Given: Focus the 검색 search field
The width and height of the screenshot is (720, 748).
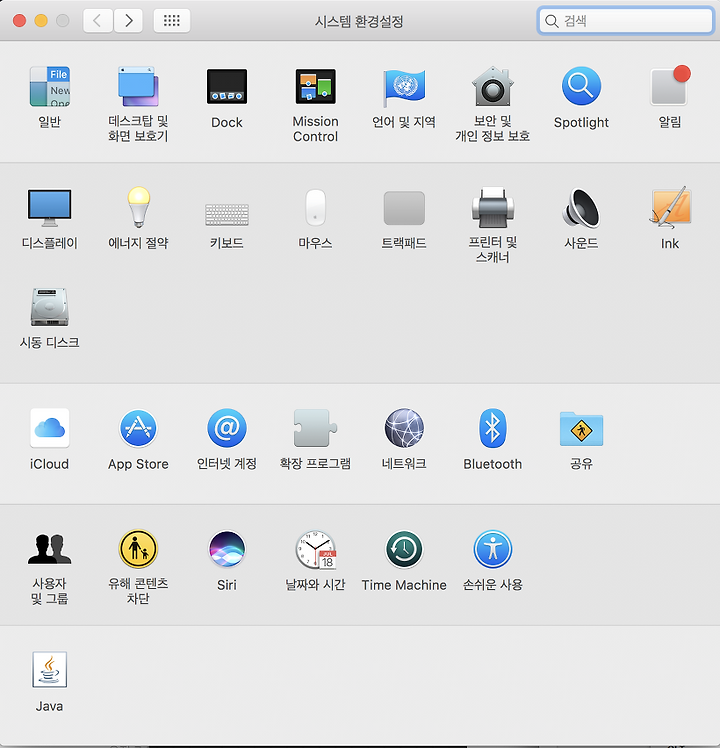Looking at the screenshot, I should point(626,21).
